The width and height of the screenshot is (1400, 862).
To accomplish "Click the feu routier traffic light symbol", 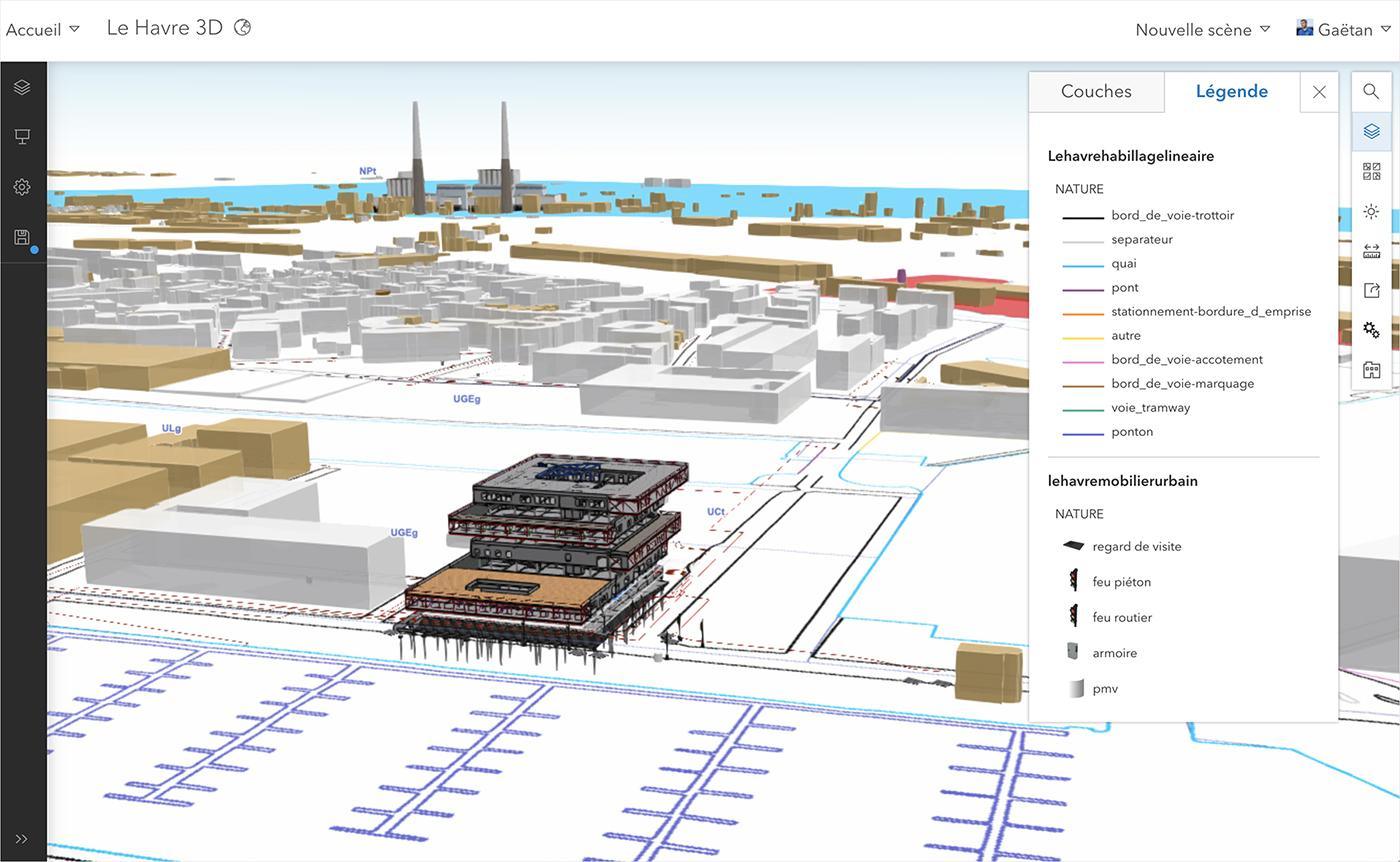I will point(1074,616).
